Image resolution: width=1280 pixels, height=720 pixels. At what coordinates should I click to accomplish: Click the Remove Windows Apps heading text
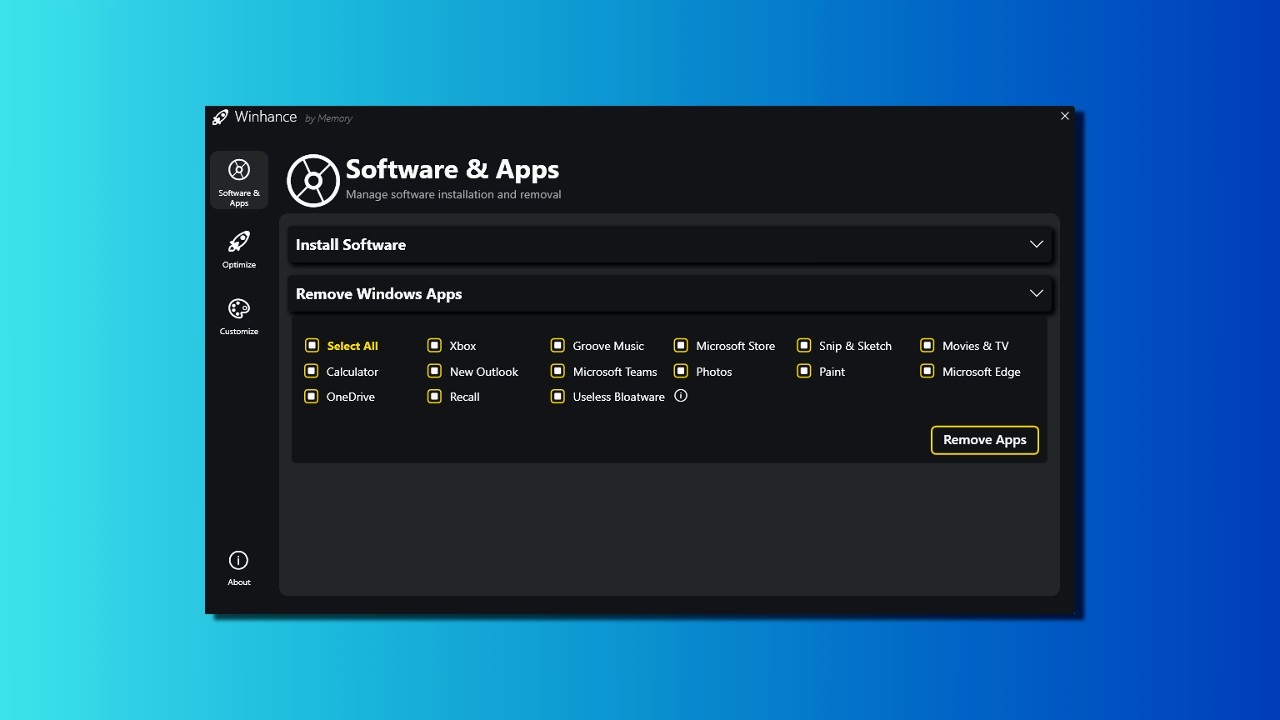pyautogui.click(x=379, y=294)
